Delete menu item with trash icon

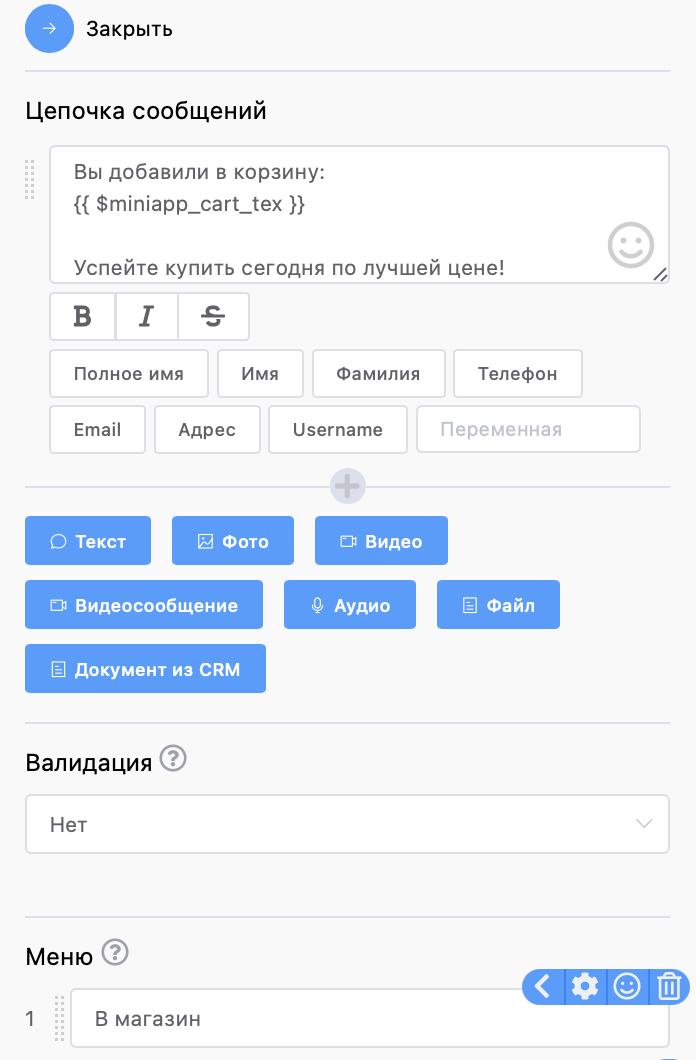(x=669, y=987)
